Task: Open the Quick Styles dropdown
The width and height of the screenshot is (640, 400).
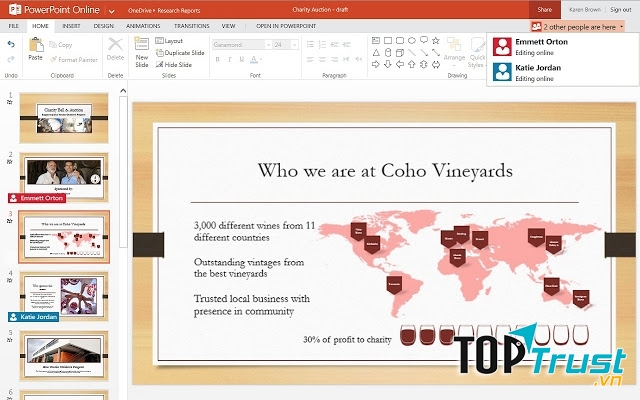Action: [x=477, y=52]
